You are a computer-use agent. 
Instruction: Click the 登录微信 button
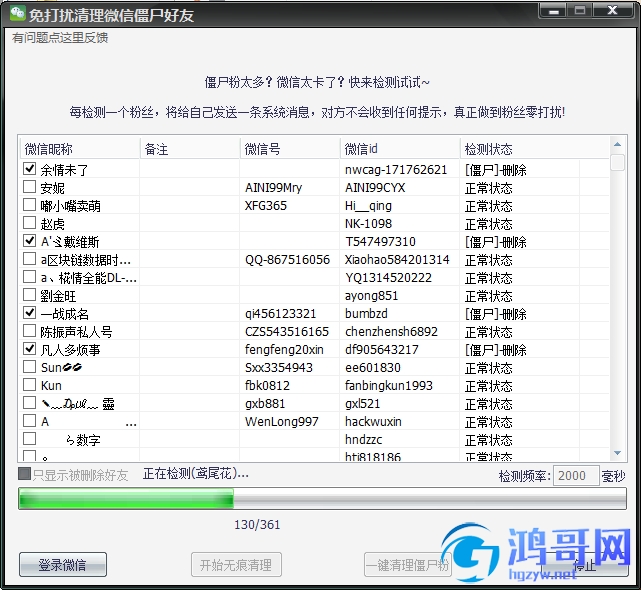click(x=63, y=565)
